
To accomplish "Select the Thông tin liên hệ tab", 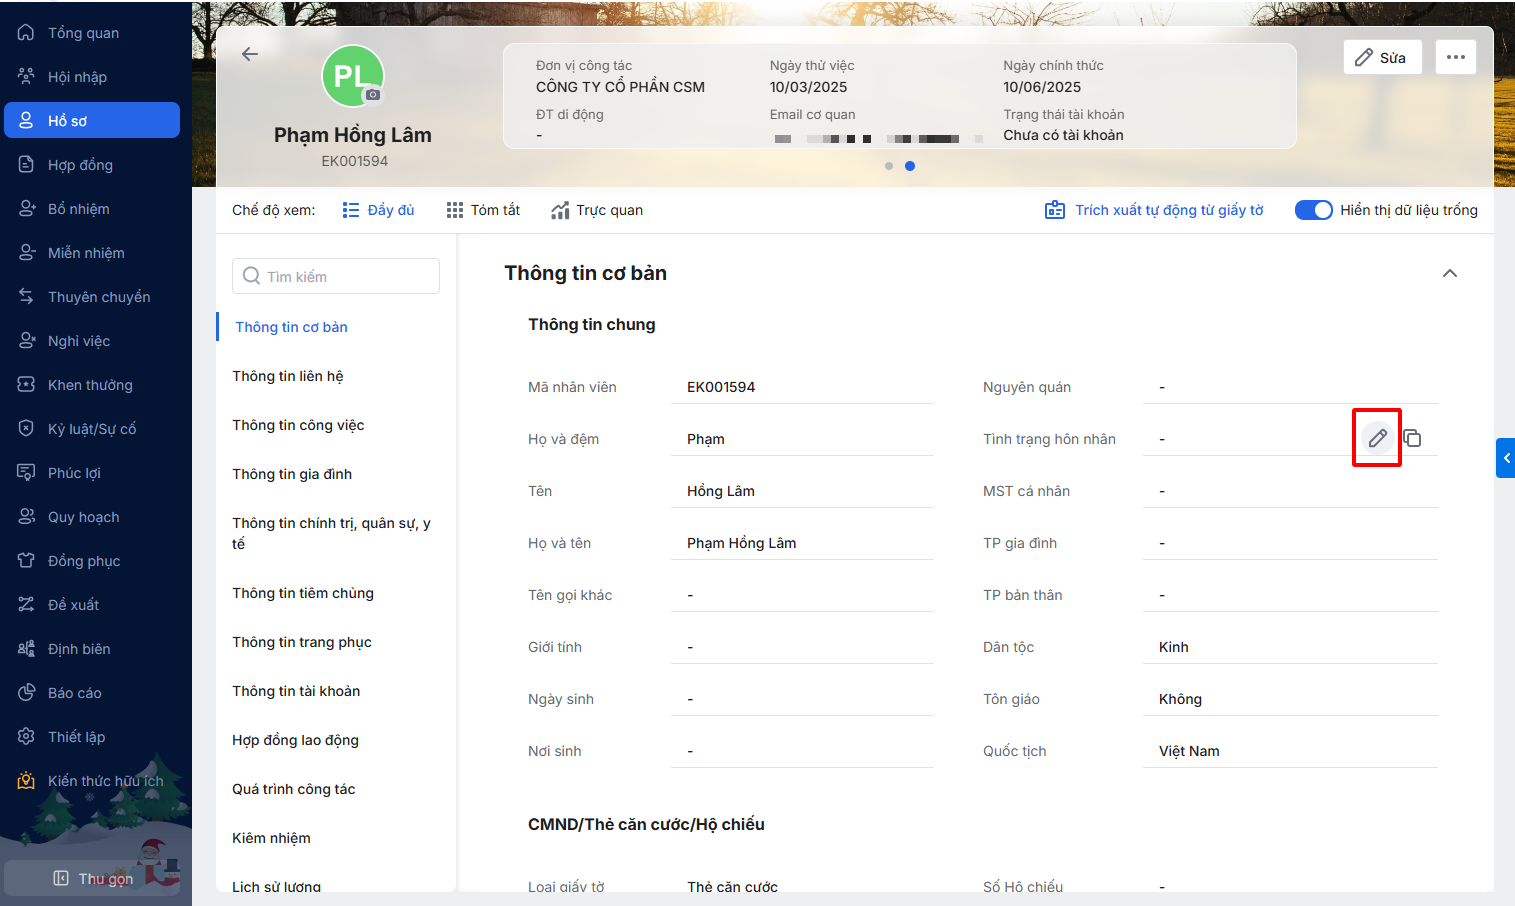I will pos(288,376).
